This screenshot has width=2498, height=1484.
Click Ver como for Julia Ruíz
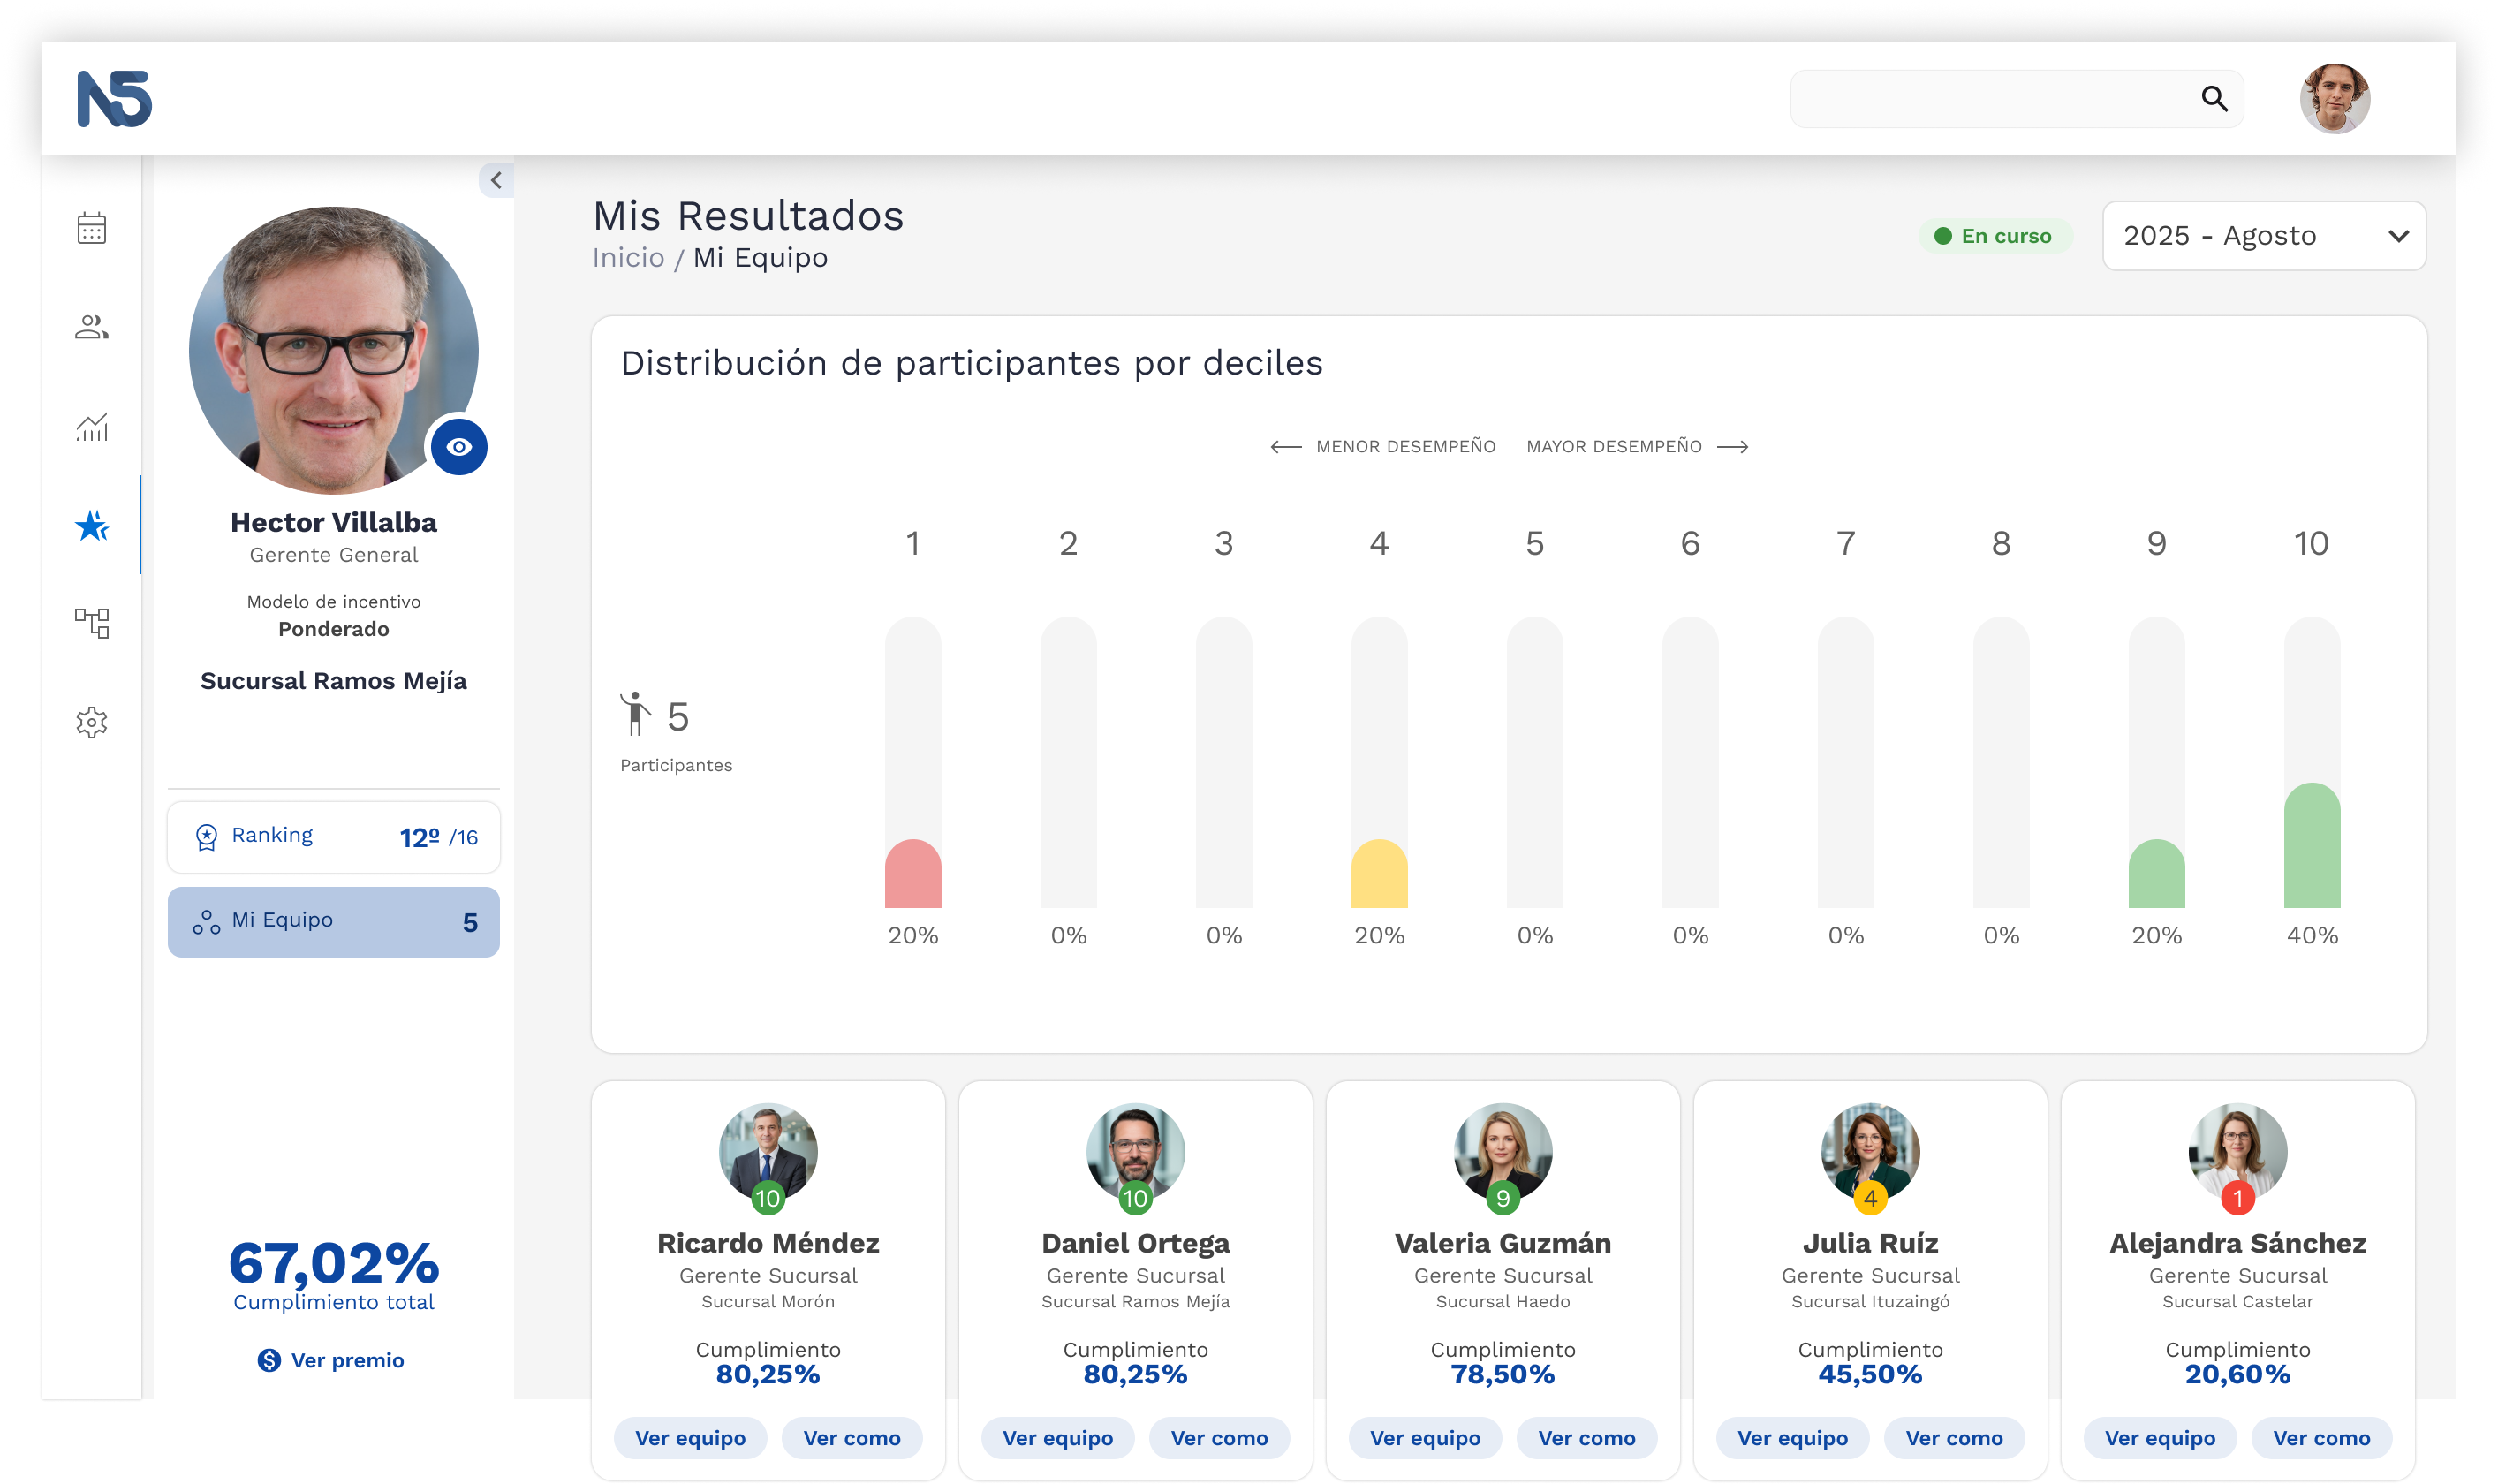[x=1954, y=1438]
